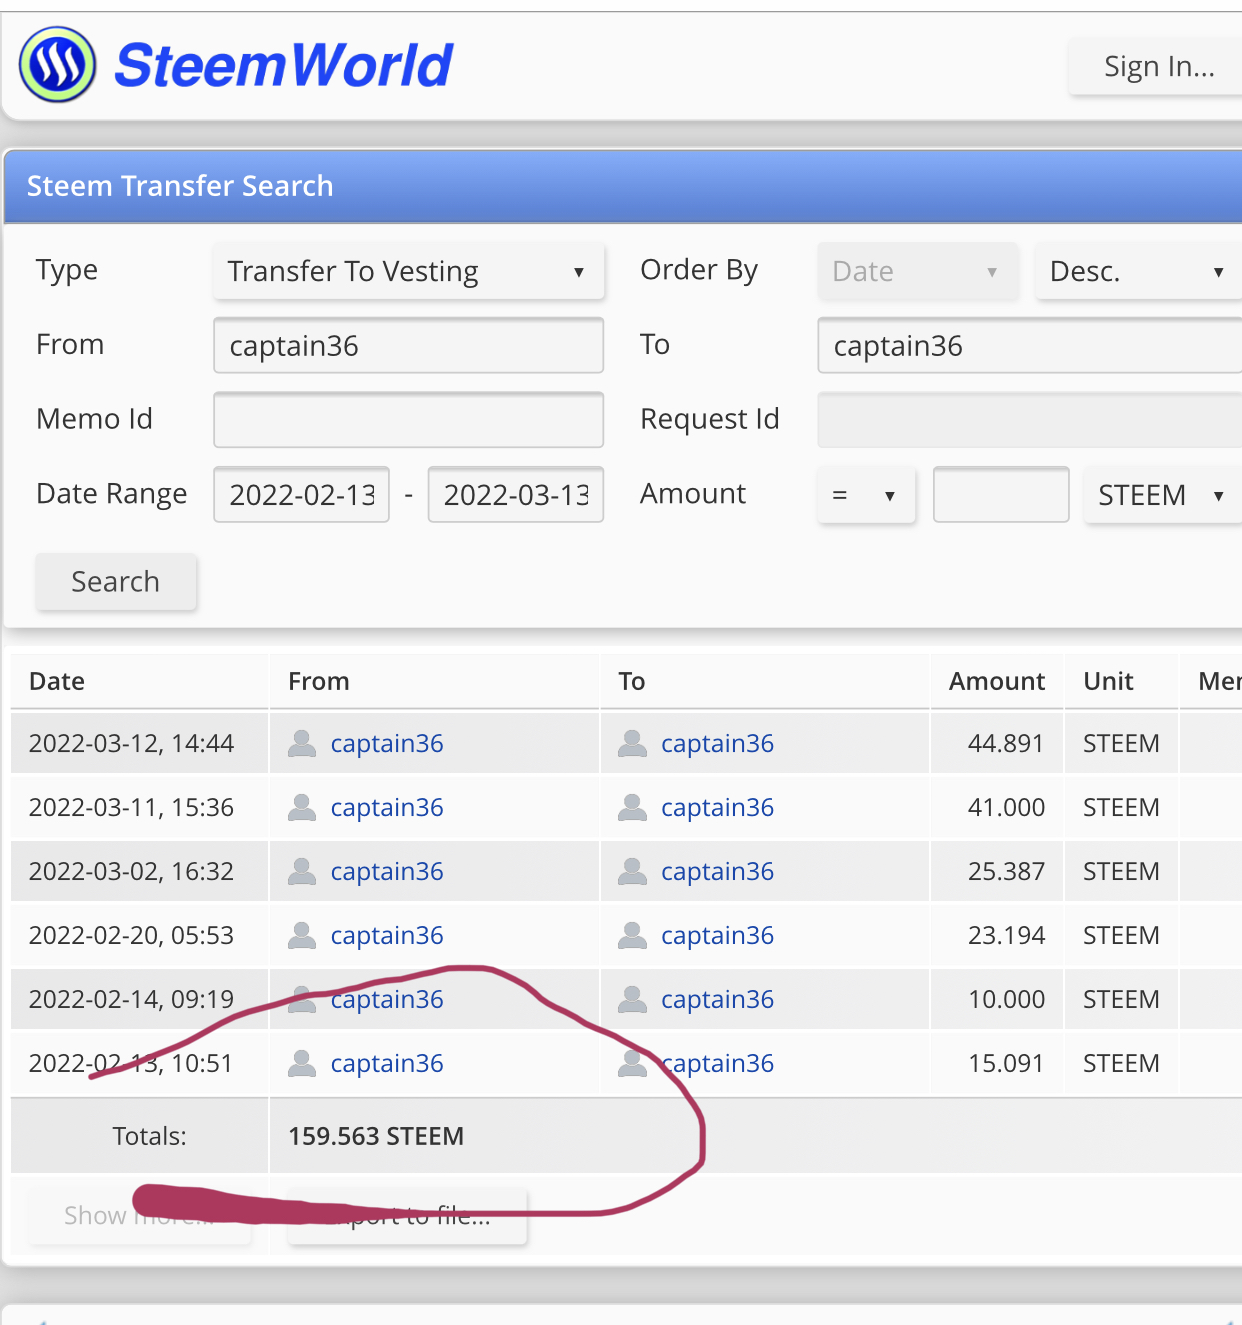The image size is (1242, 1325).
Task: Click To avatar icon in 2022-02-14 row
Action: tap(632, 999)
